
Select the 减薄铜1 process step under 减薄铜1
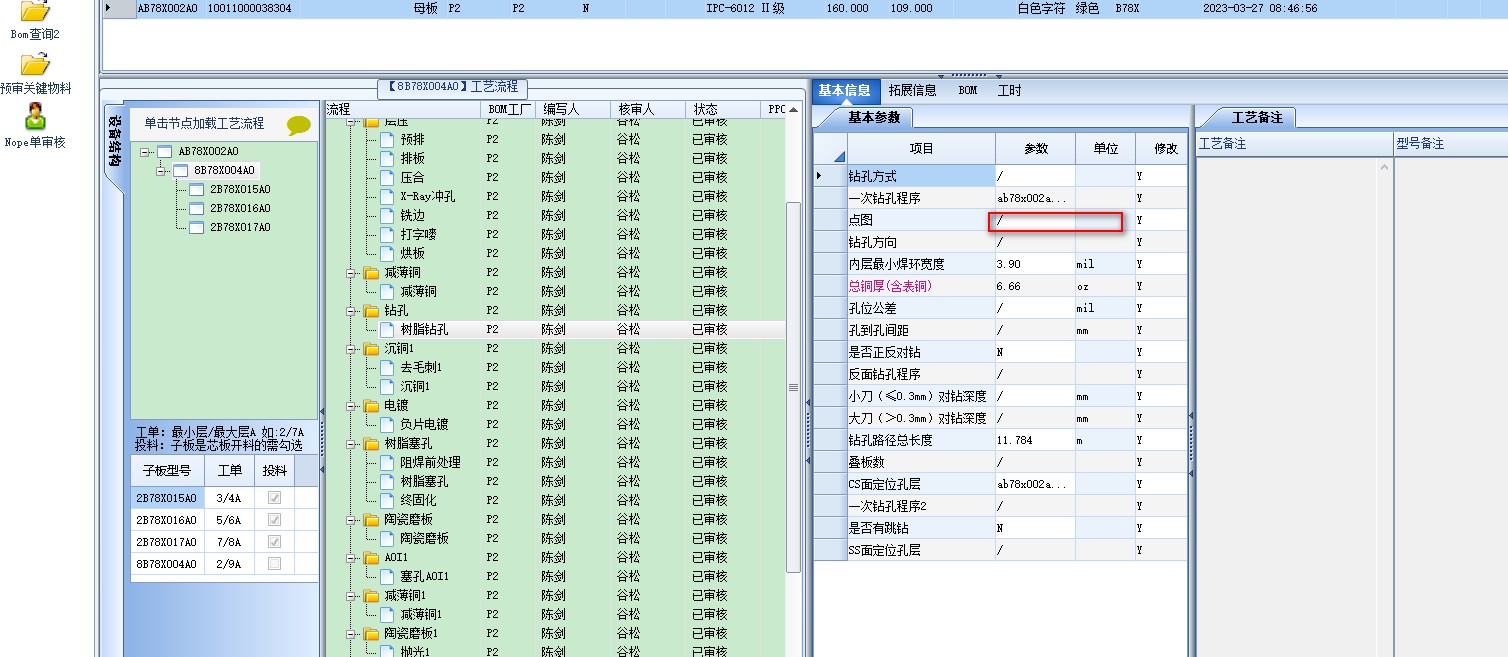coord(421,614)
